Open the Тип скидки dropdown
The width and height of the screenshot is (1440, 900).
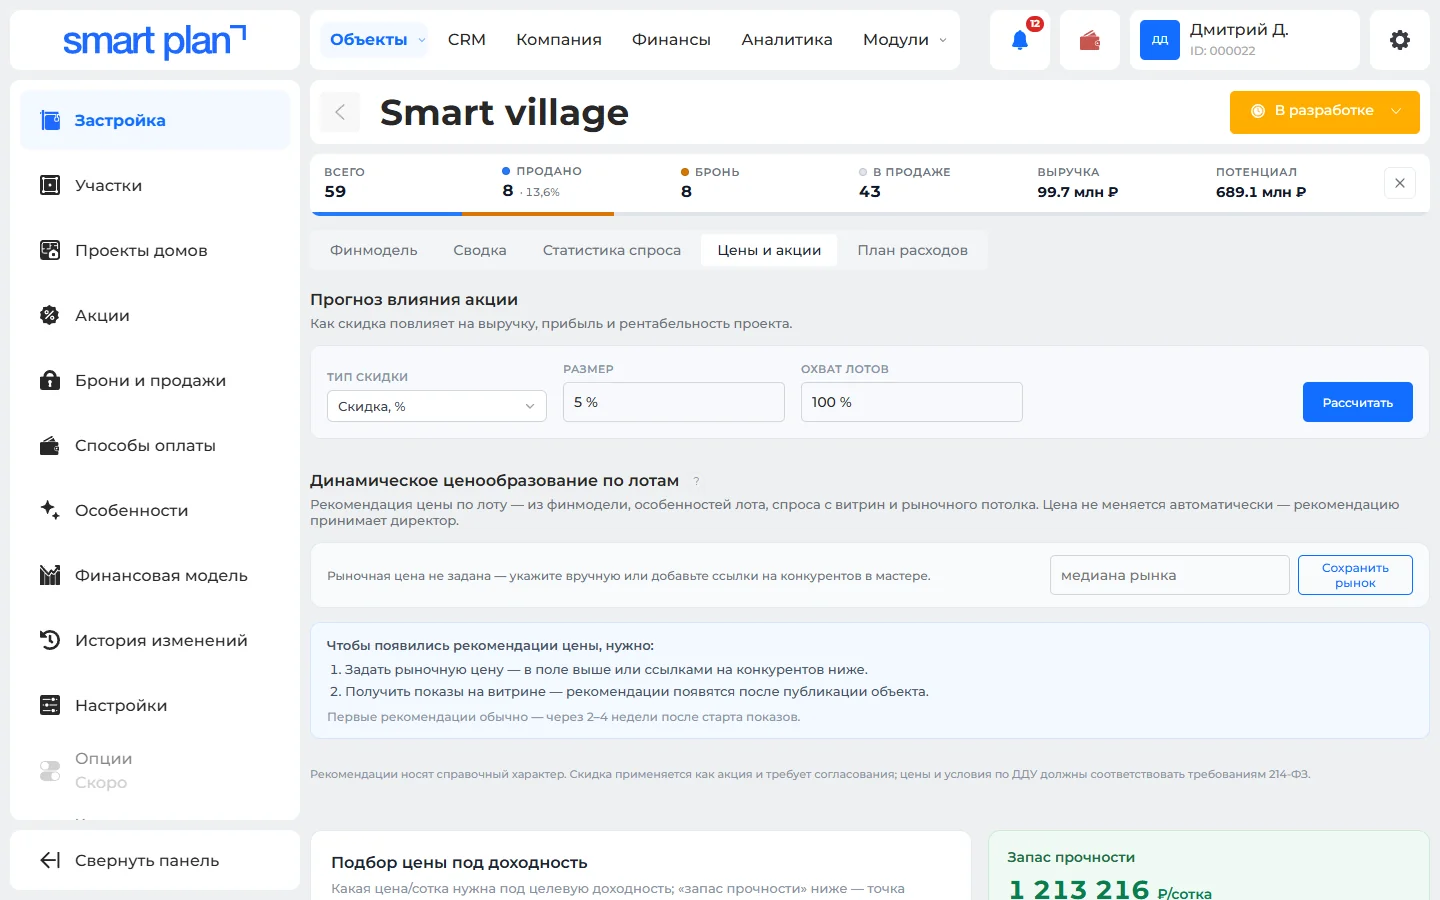coord(437,406)
